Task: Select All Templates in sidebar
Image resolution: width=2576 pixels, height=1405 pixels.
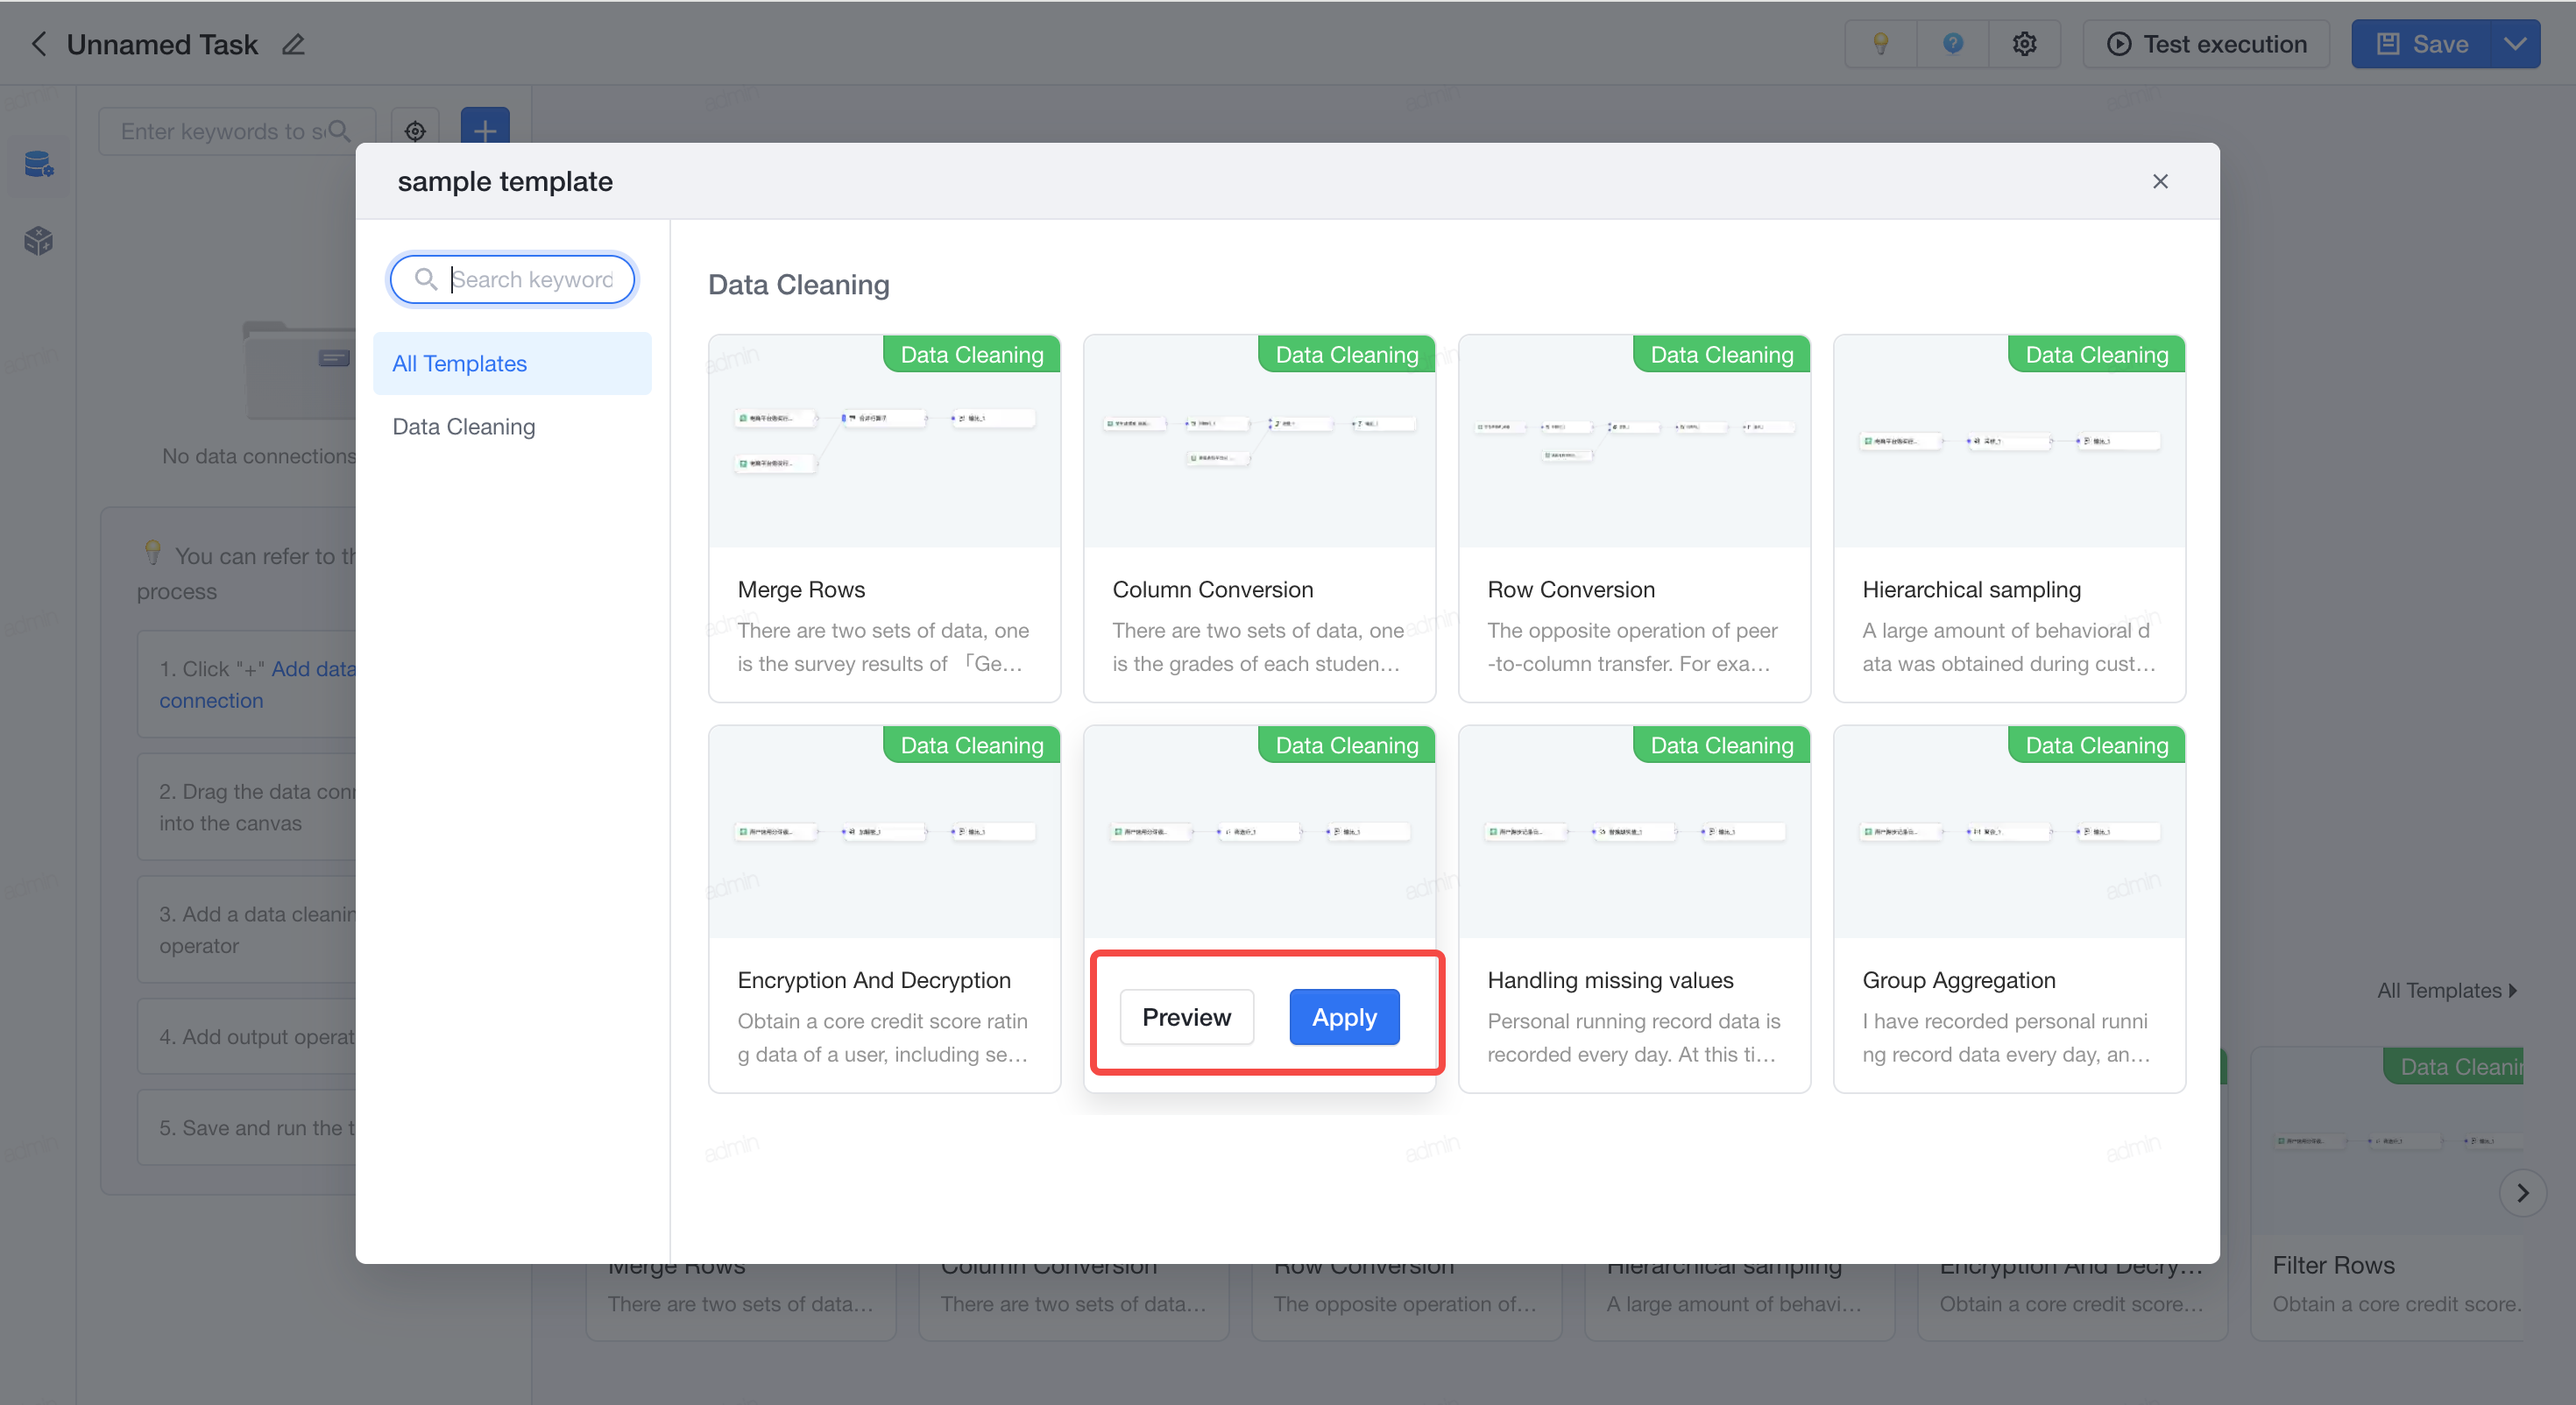Action: 512,364
